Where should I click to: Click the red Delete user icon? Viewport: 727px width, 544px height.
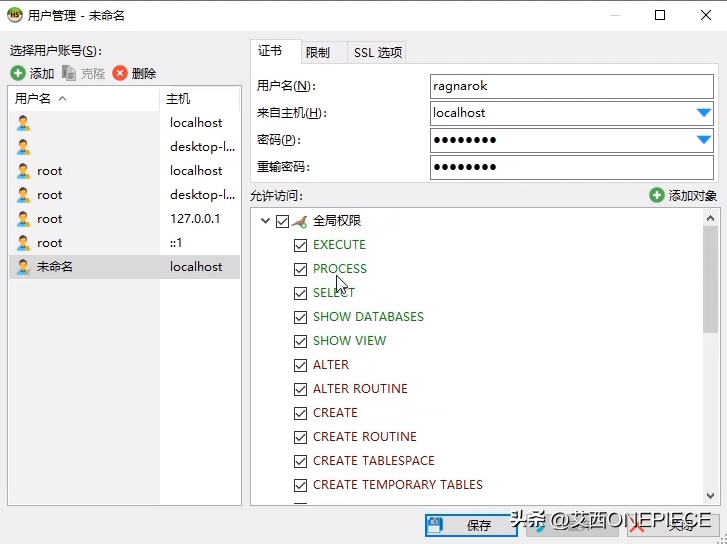click(120, 73)
